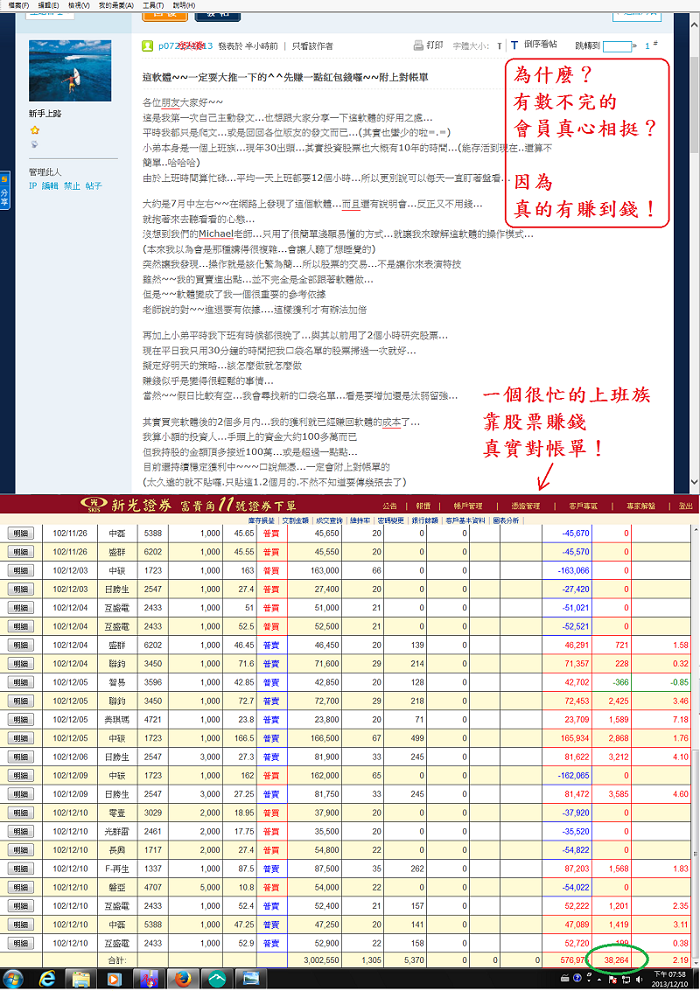Screen dimensions: 700x991
Task: Click 明細 for the 4721 stock row
Action: (x=20, y=720)
